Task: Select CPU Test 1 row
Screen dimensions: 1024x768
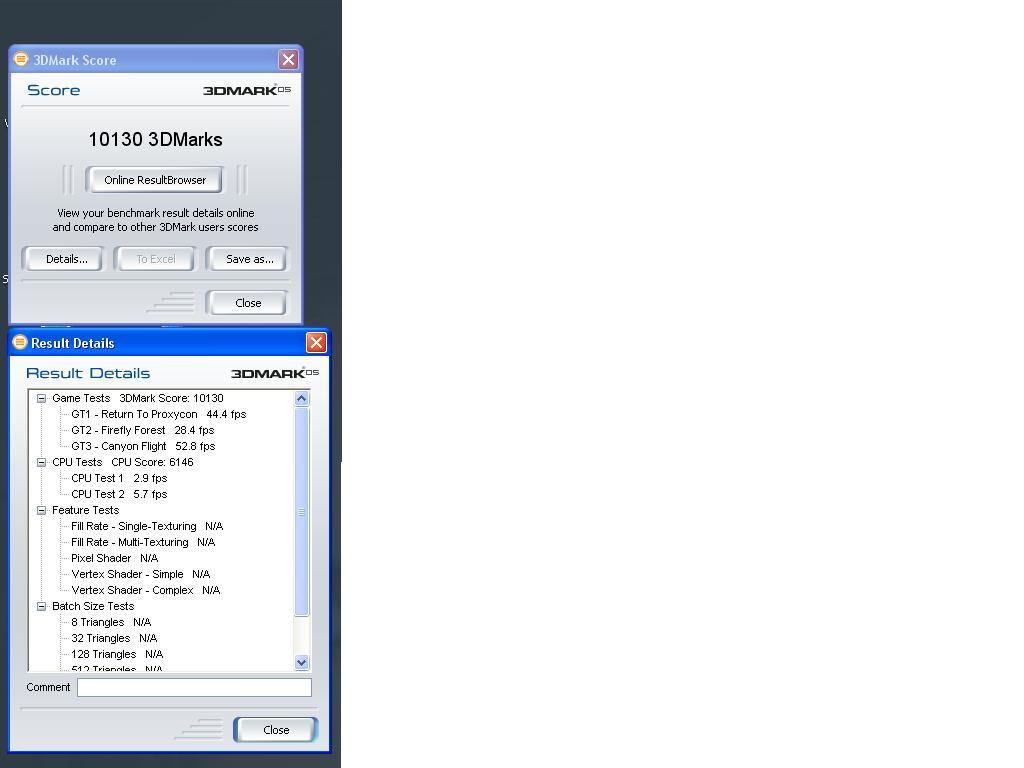Action: [119, 478]
